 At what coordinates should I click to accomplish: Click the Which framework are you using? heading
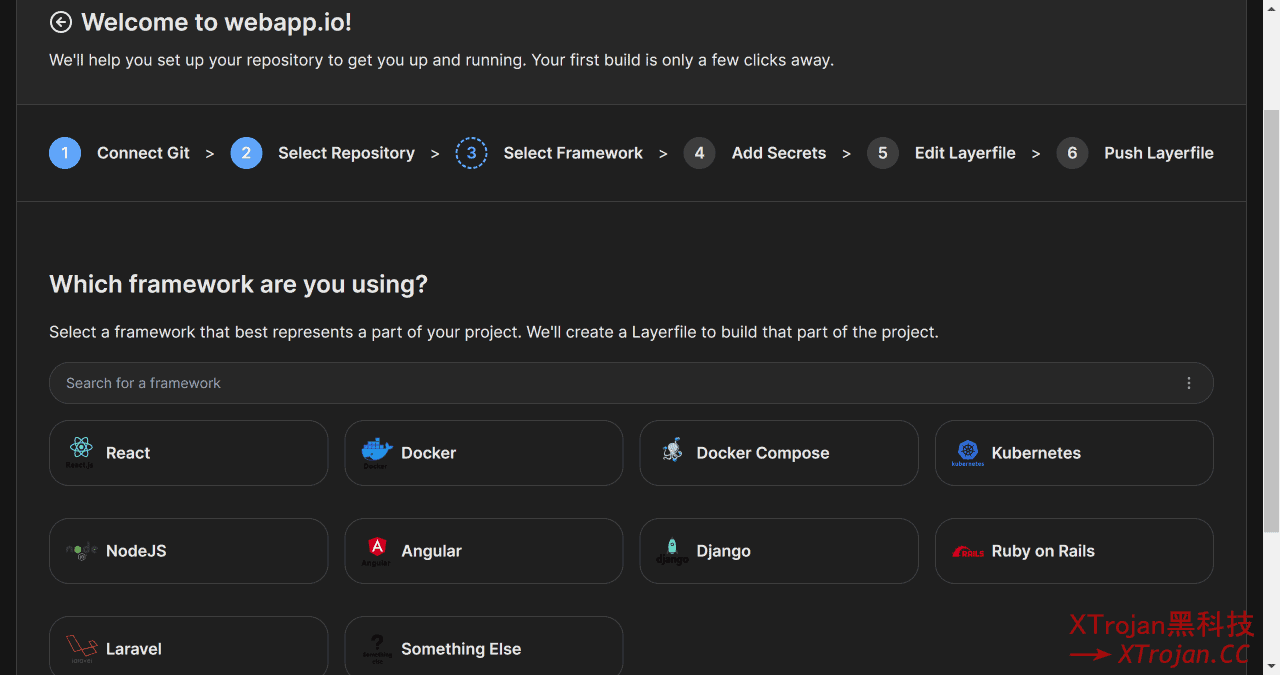(238, 284)
